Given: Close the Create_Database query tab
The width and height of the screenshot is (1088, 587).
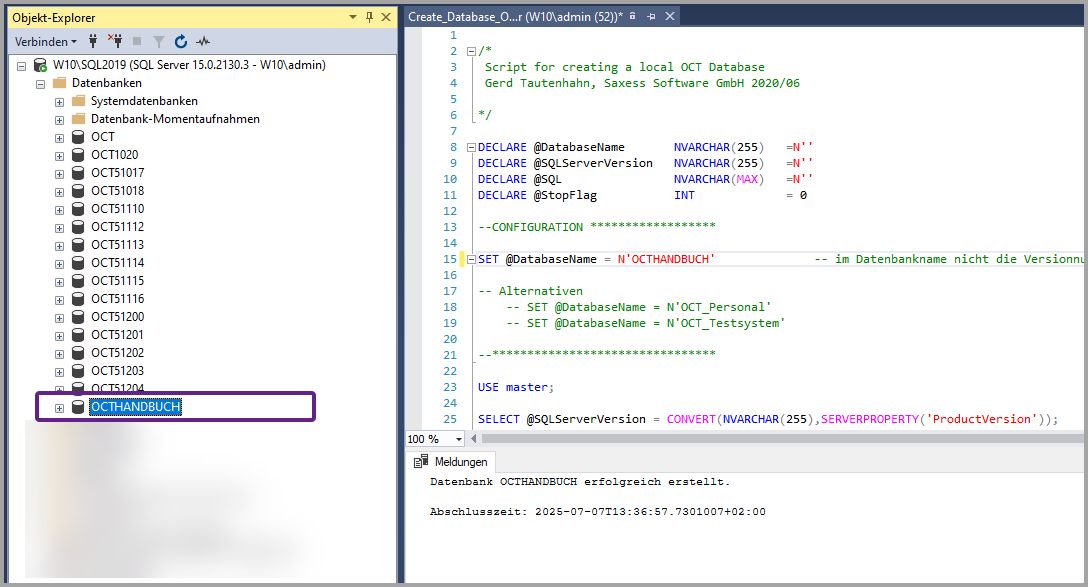Looking at the screenshot, I should pos(670,17).
